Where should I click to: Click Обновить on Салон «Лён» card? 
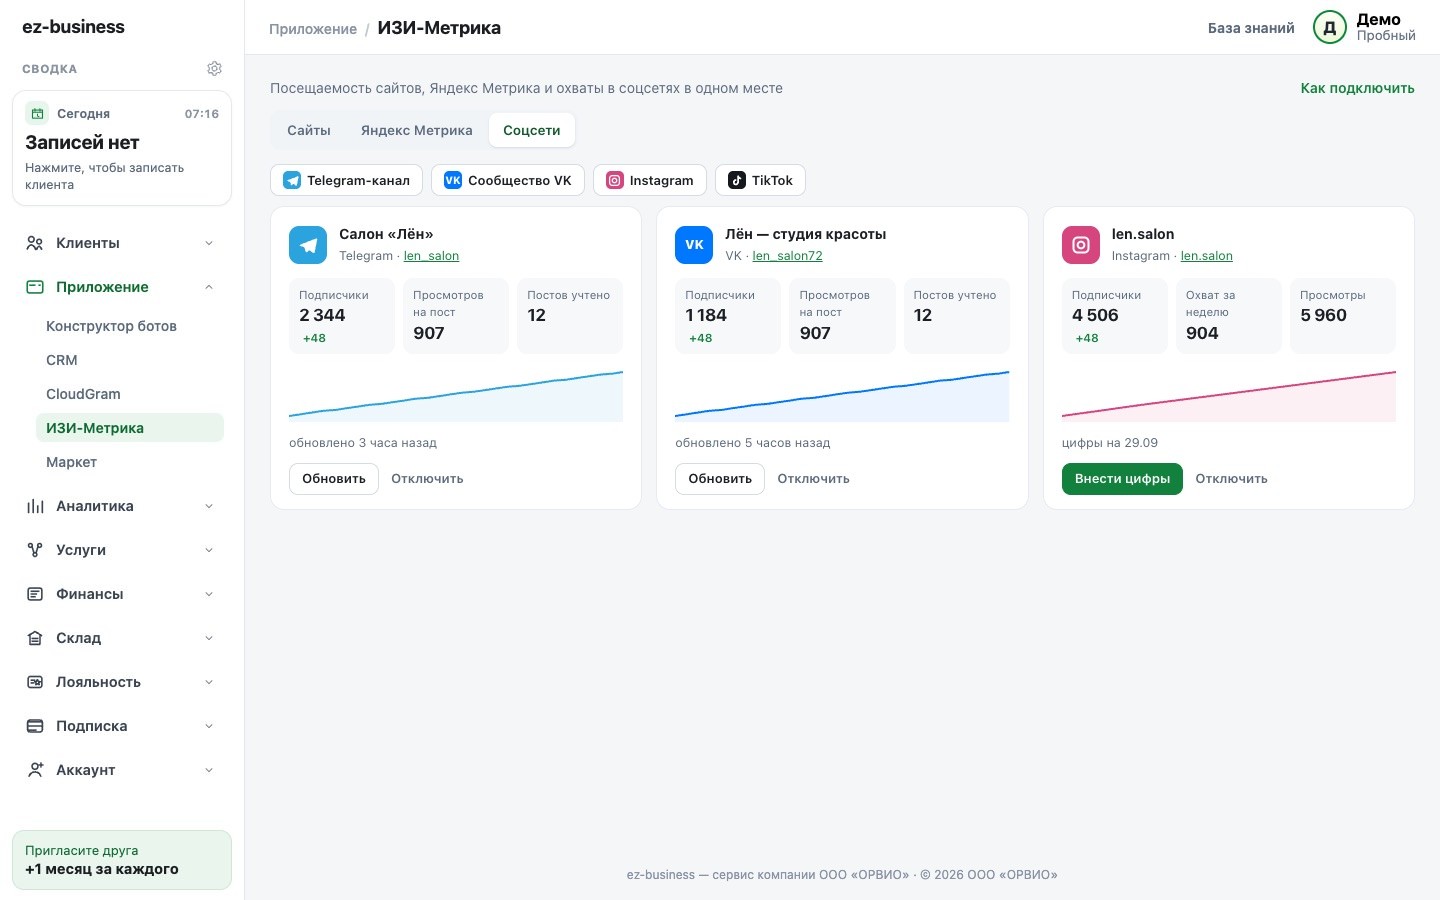(x=334, y=479)
